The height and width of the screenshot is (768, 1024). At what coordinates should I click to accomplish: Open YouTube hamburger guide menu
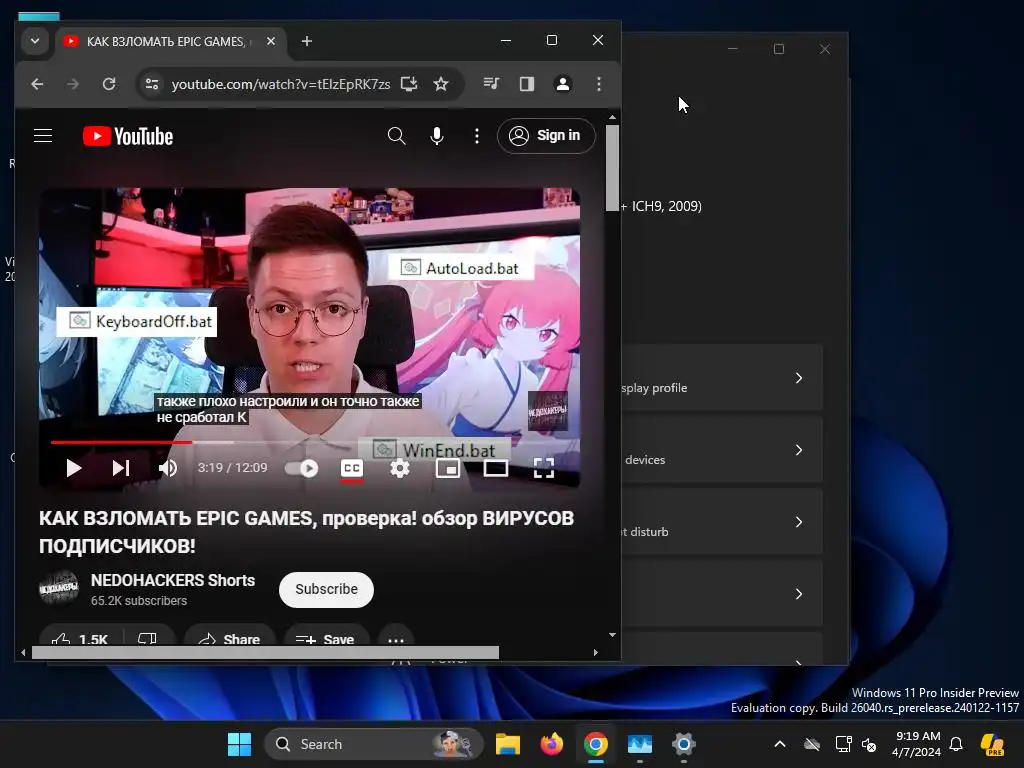coord(43,136)
